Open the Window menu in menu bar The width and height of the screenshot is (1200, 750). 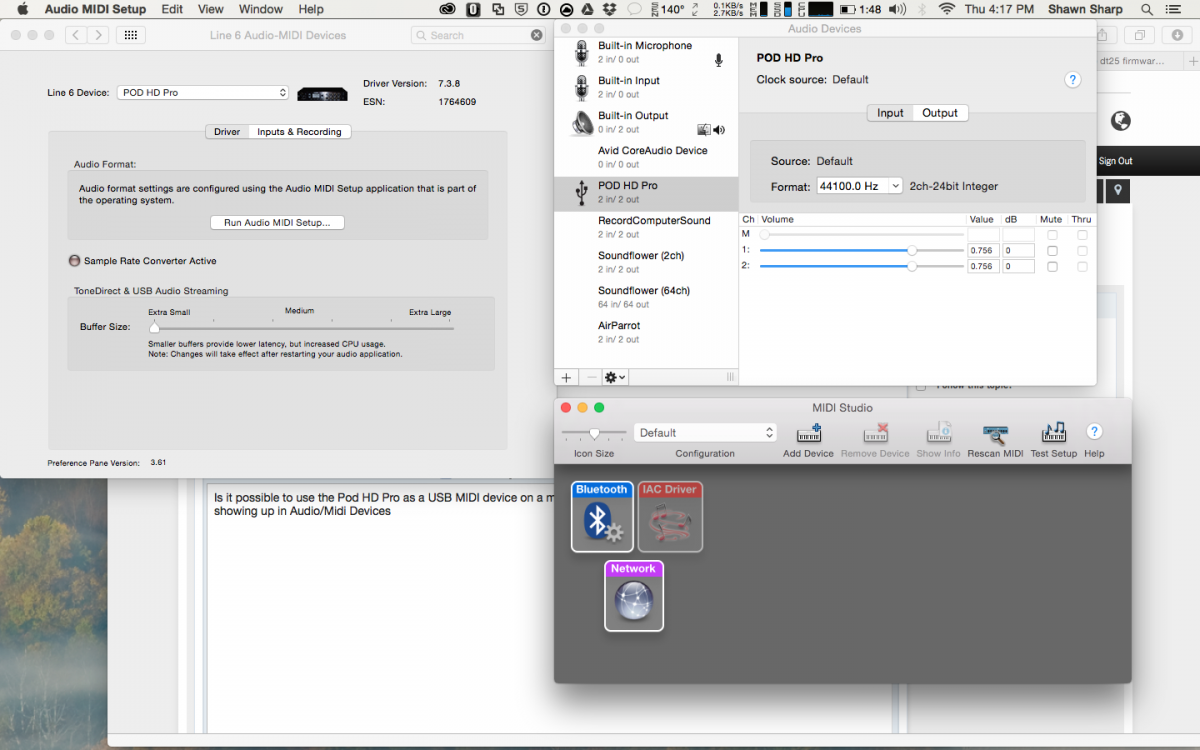point(260,9)
